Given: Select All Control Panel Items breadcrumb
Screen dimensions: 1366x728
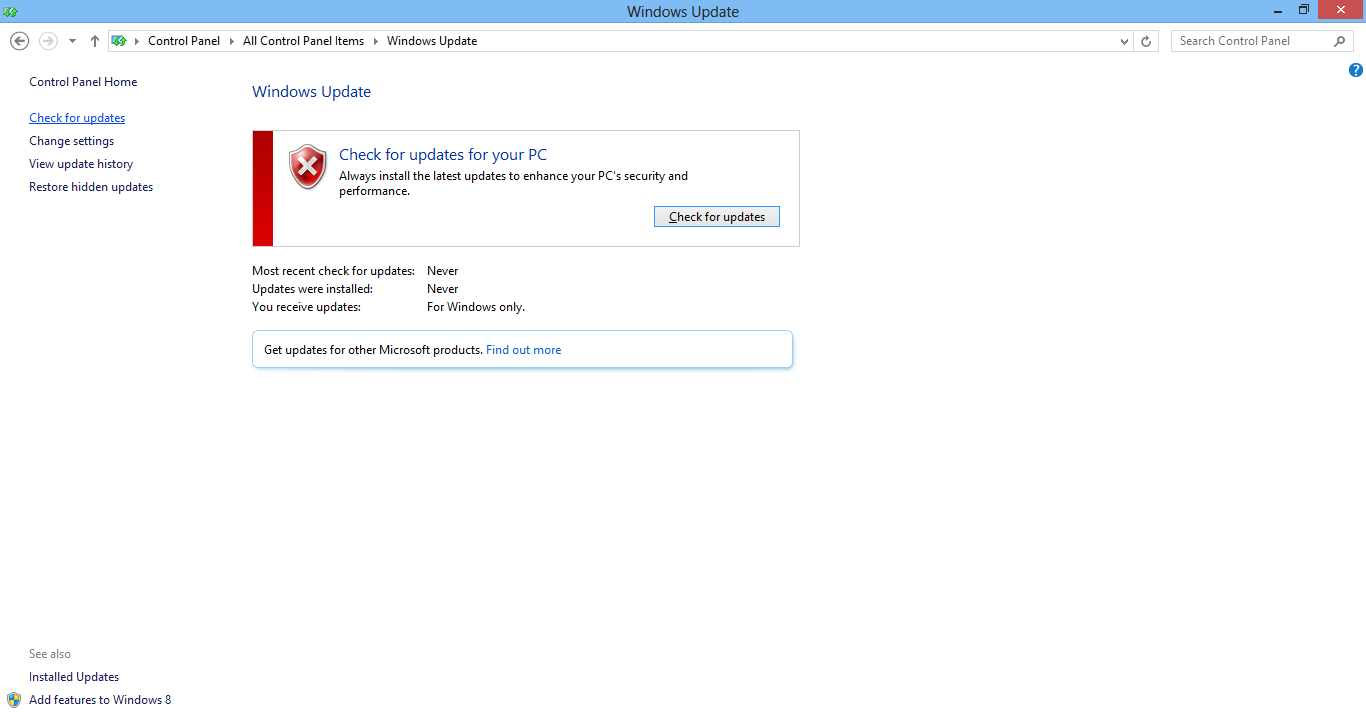Looking at the screenshot, I should [303, 41].
